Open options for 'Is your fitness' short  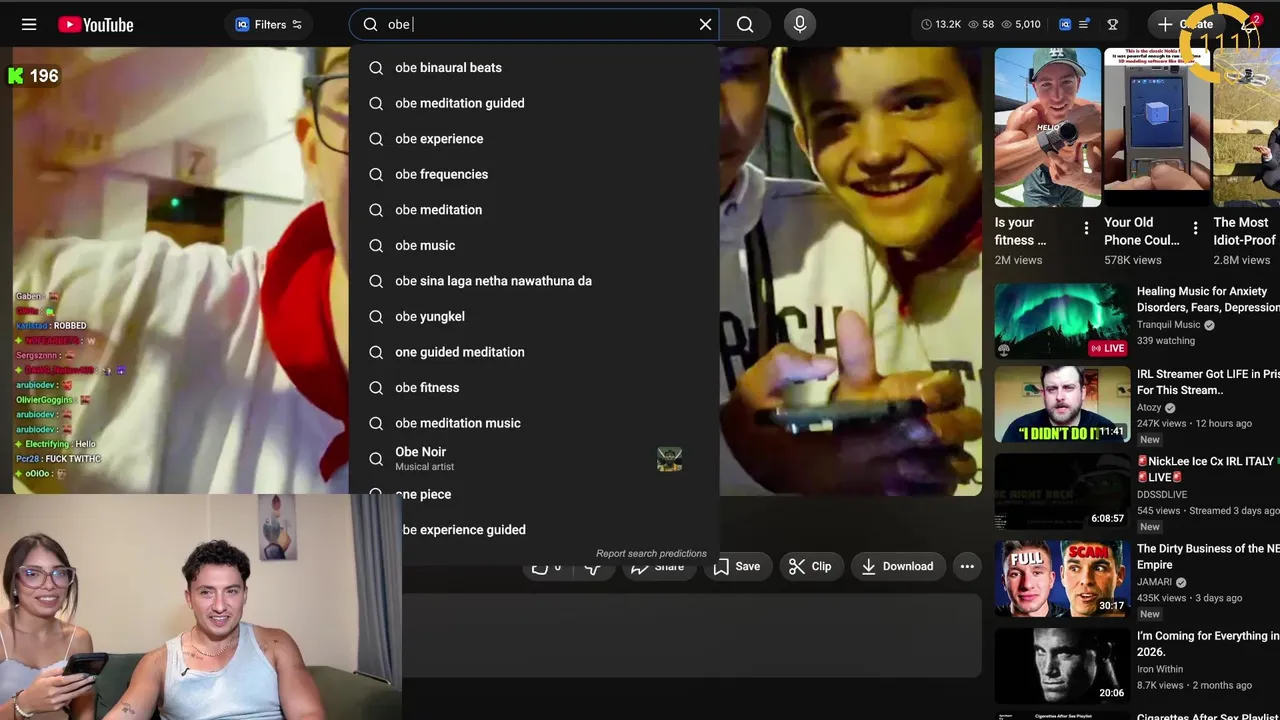coord(1086,228)
